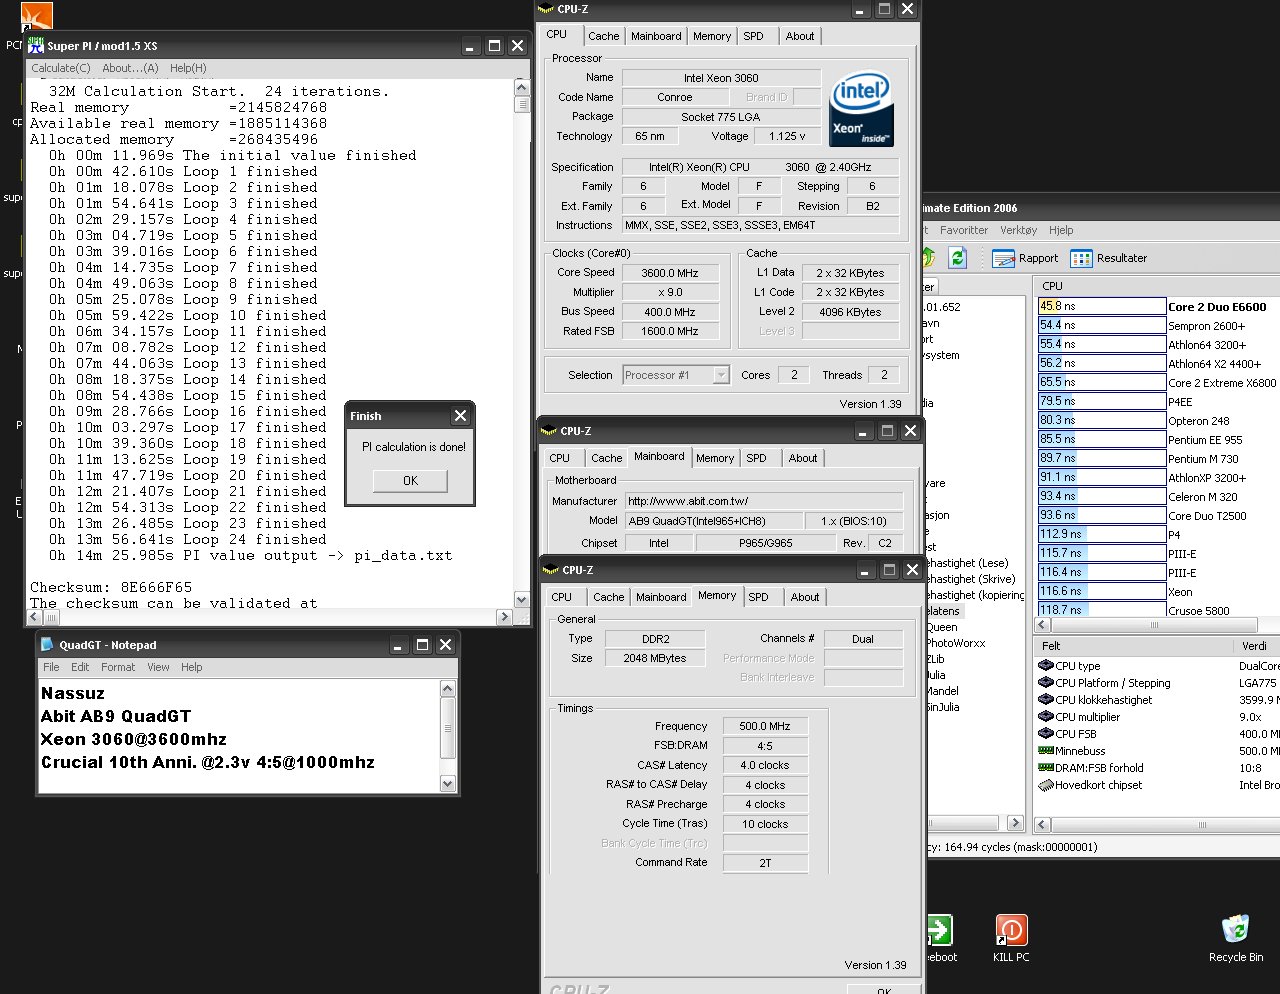Click the Minnebuss memory module icon

point(1046,751)
